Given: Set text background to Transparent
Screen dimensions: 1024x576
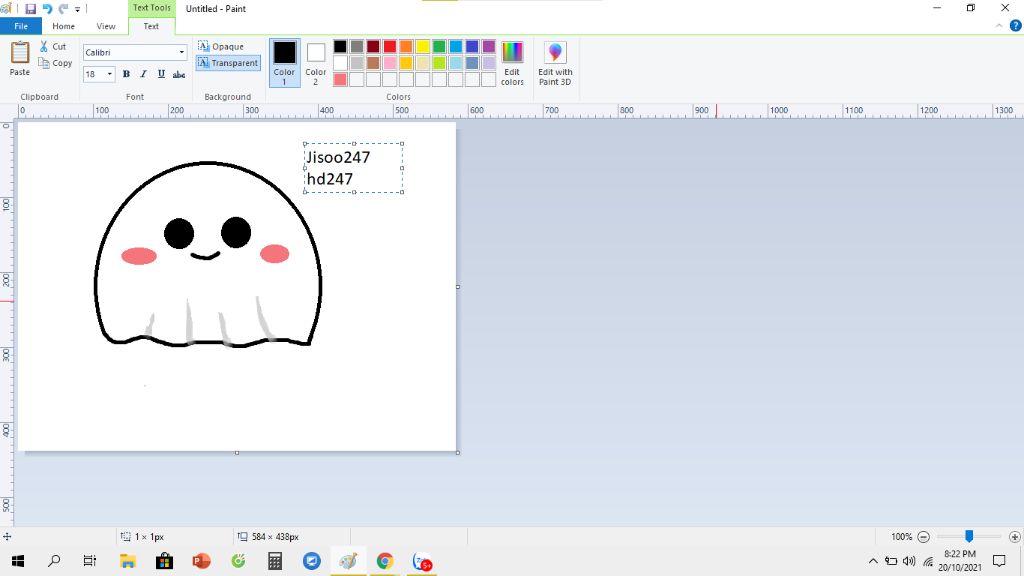Looking at the screenshot, I should coord(228,63).
